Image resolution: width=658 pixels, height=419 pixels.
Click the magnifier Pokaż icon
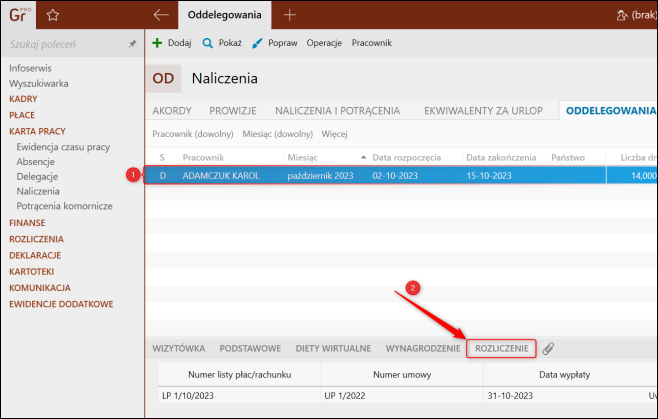pyautogui.click(x=208, y=43)
